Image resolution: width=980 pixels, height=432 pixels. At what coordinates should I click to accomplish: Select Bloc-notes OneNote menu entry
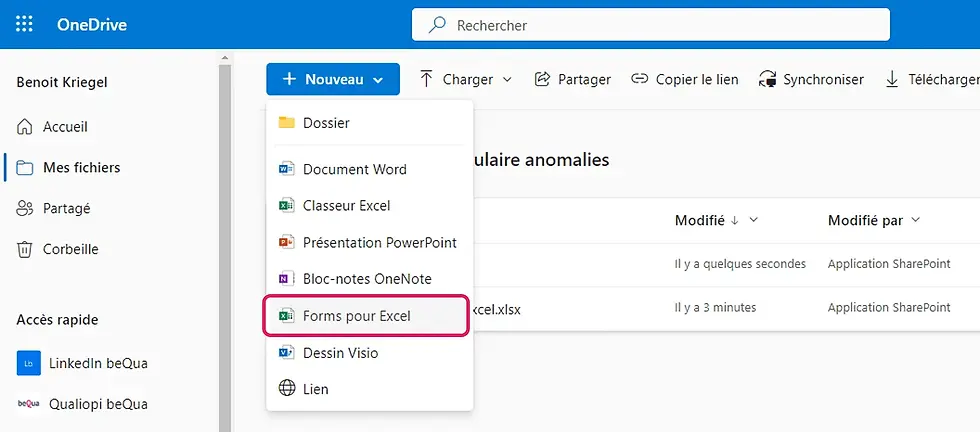(x=369, y=279)
